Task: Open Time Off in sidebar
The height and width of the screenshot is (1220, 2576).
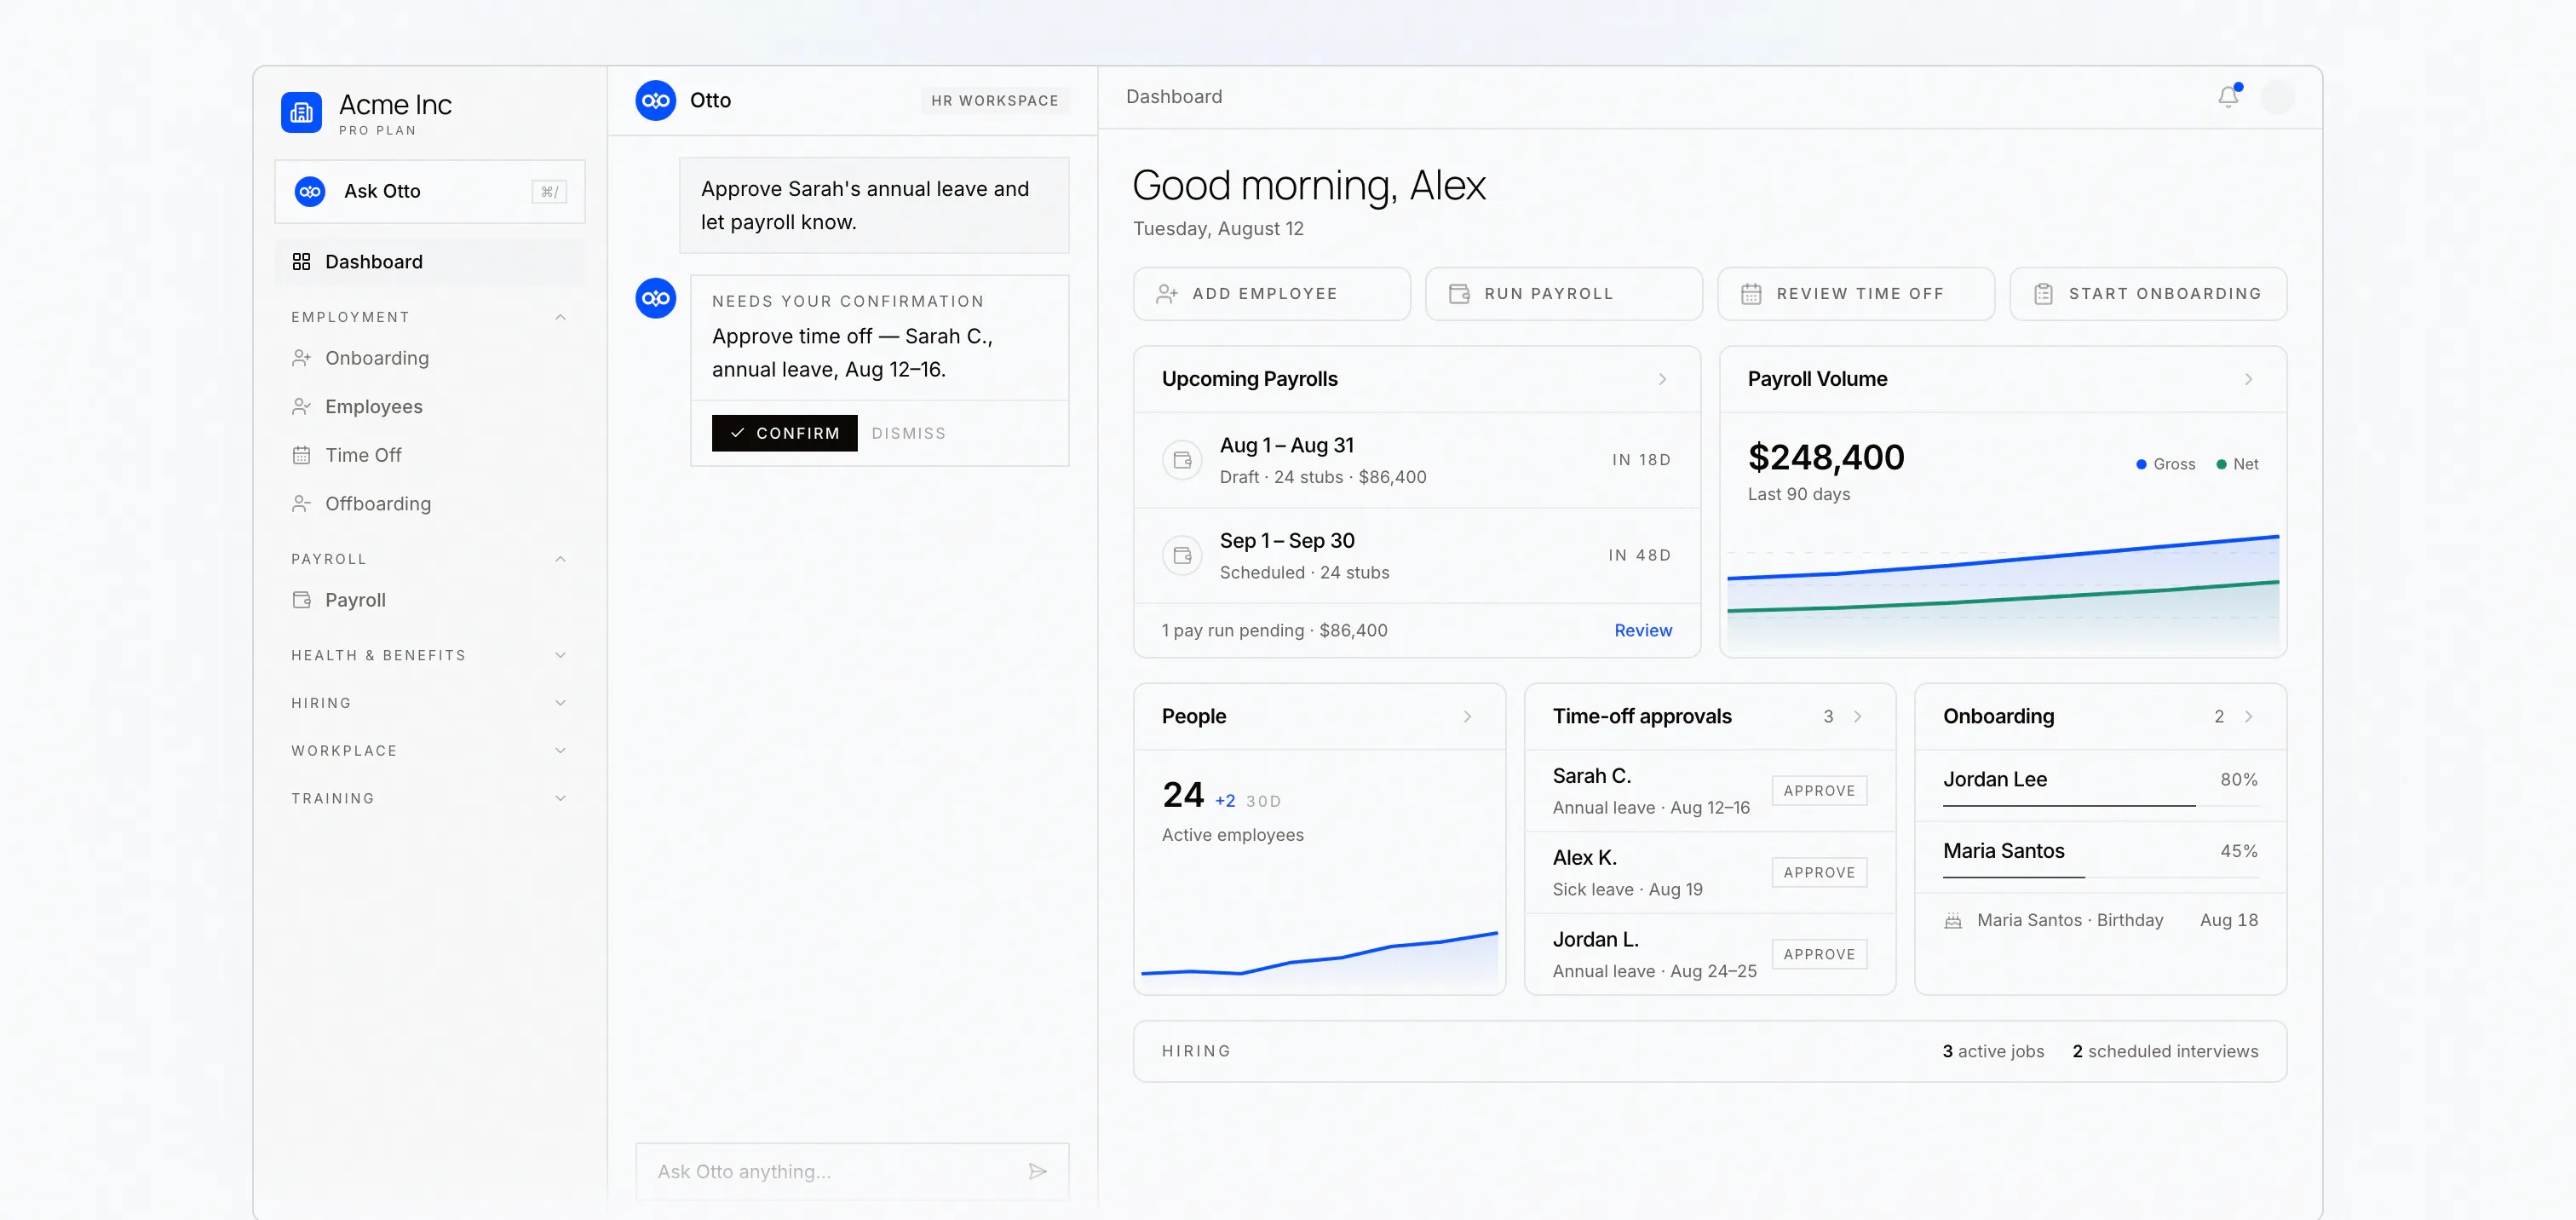Action: (430, 455)
